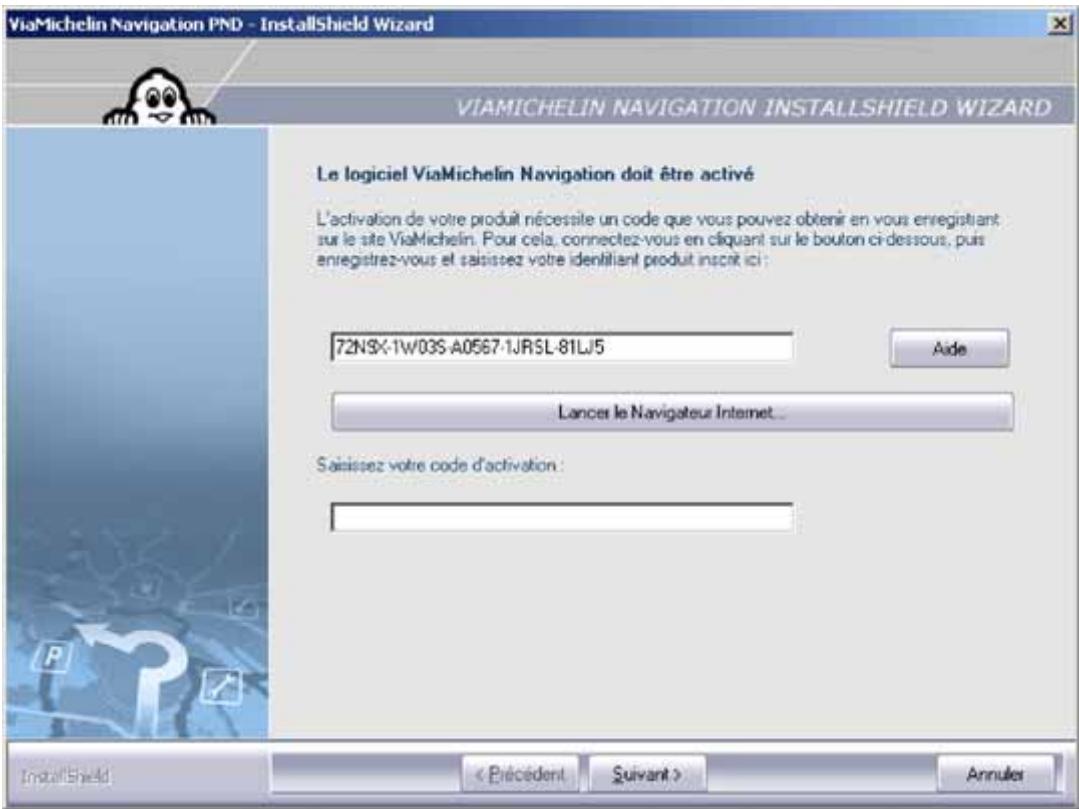Launch browser via Lancer le Navigateur Internet

click(x=672, y=412)
